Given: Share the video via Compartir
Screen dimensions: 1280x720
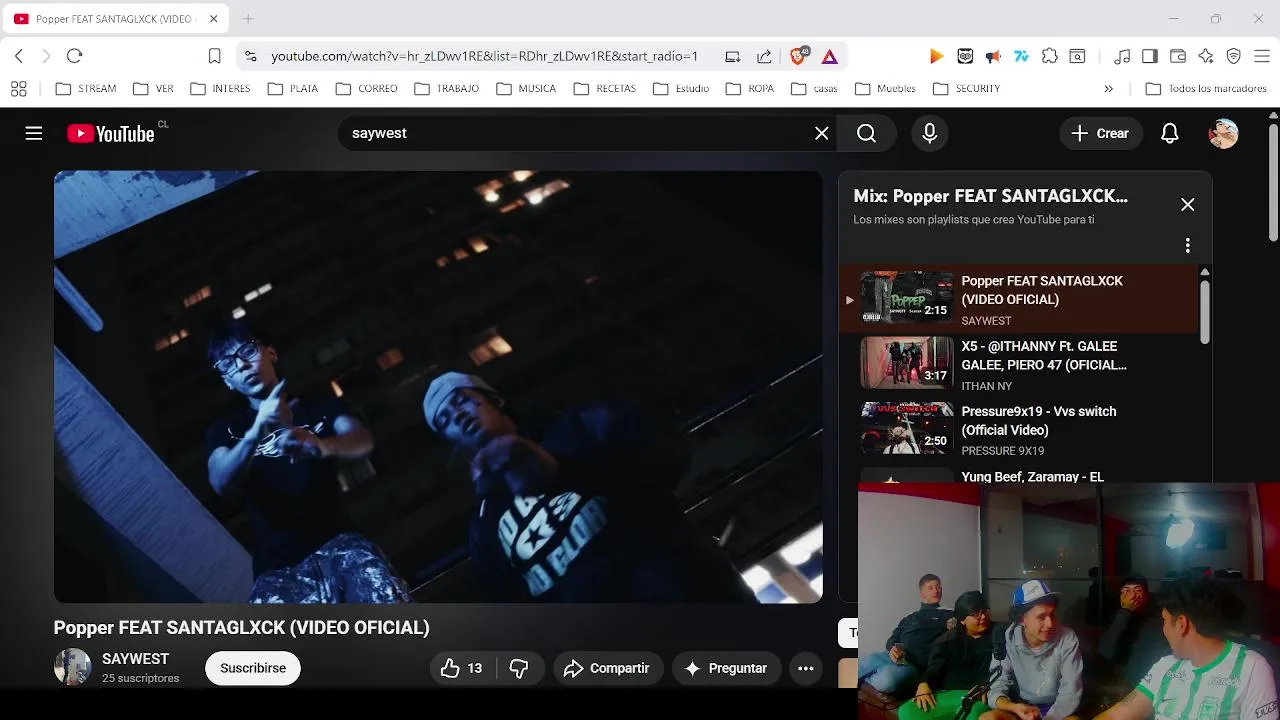Looking at the screenshot, I should (x=606, y=668).
